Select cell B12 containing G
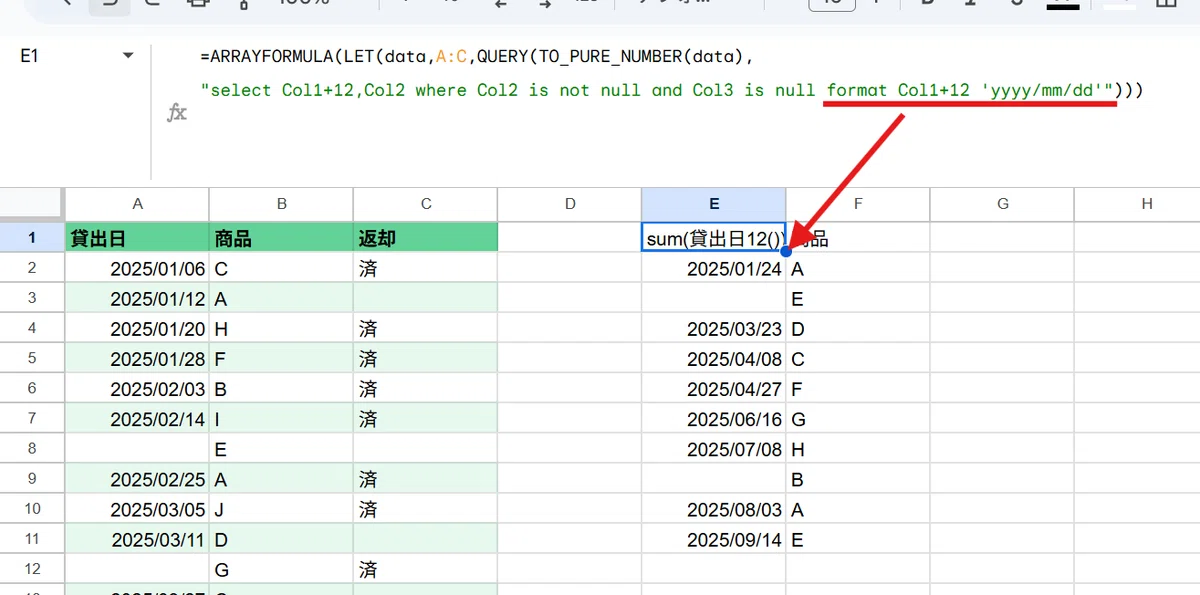 [281, 569]
